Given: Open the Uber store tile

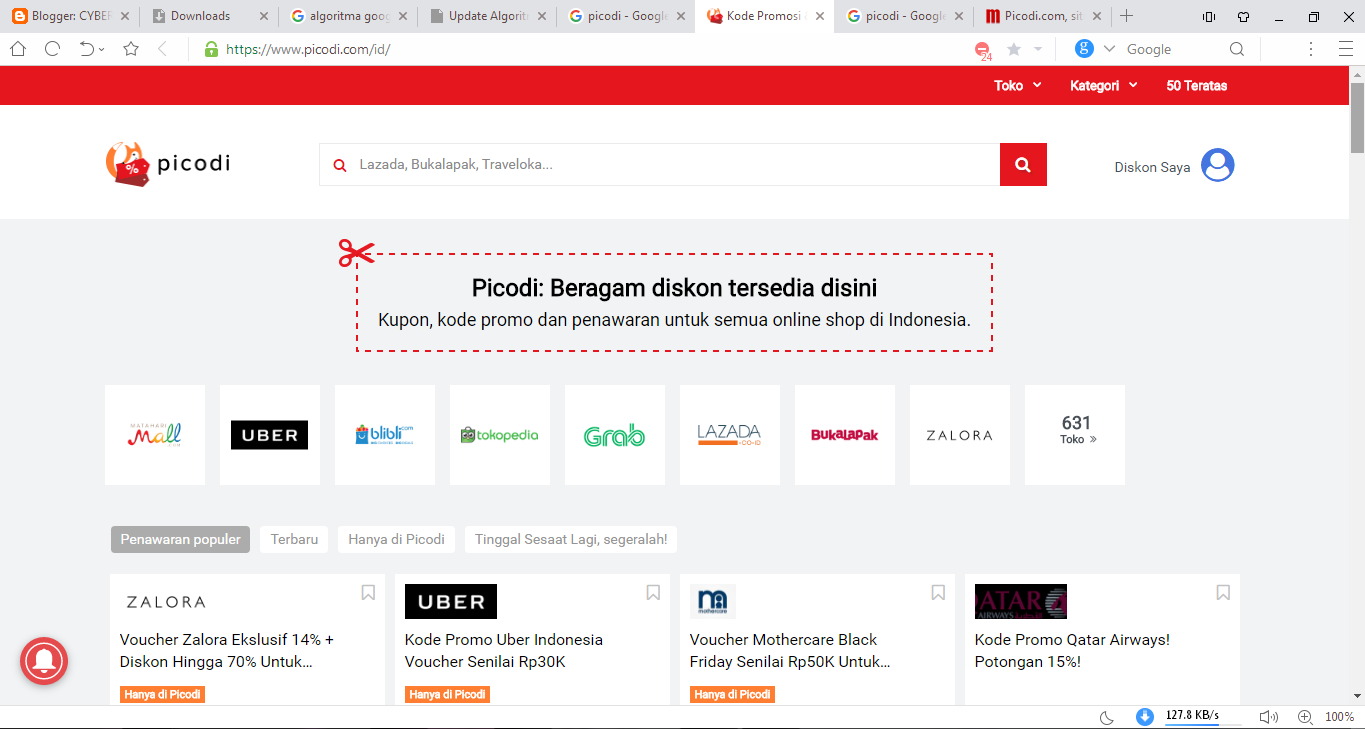Looking at the screenshot, I should pos(270,435).
